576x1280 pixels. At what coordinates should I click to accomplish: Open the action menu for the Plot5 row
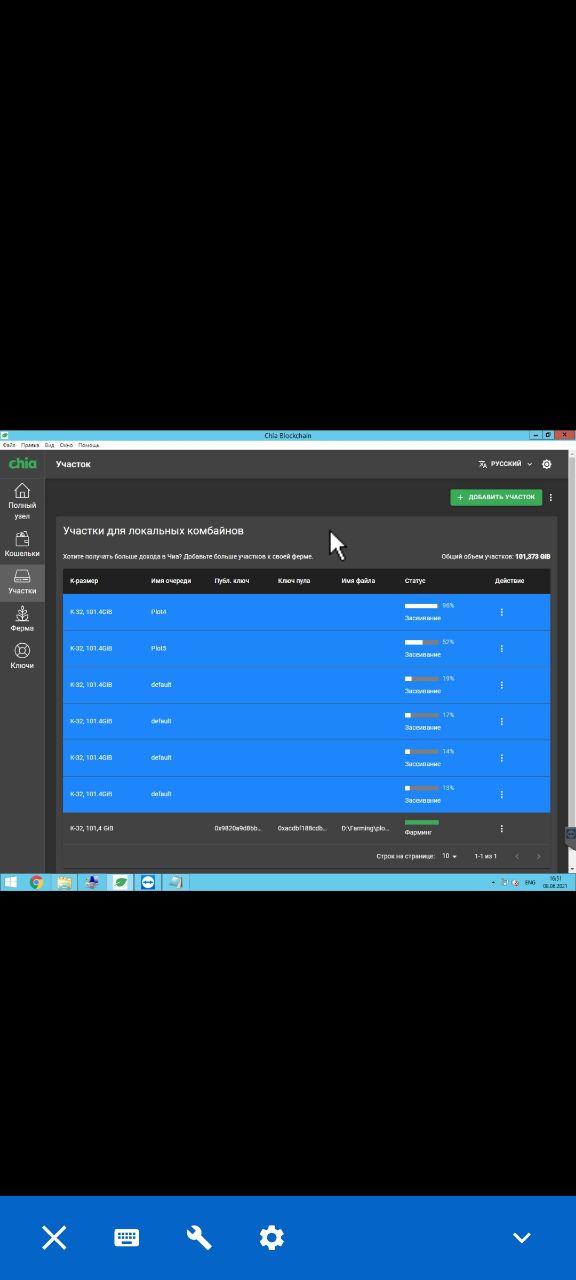[501, 648]
